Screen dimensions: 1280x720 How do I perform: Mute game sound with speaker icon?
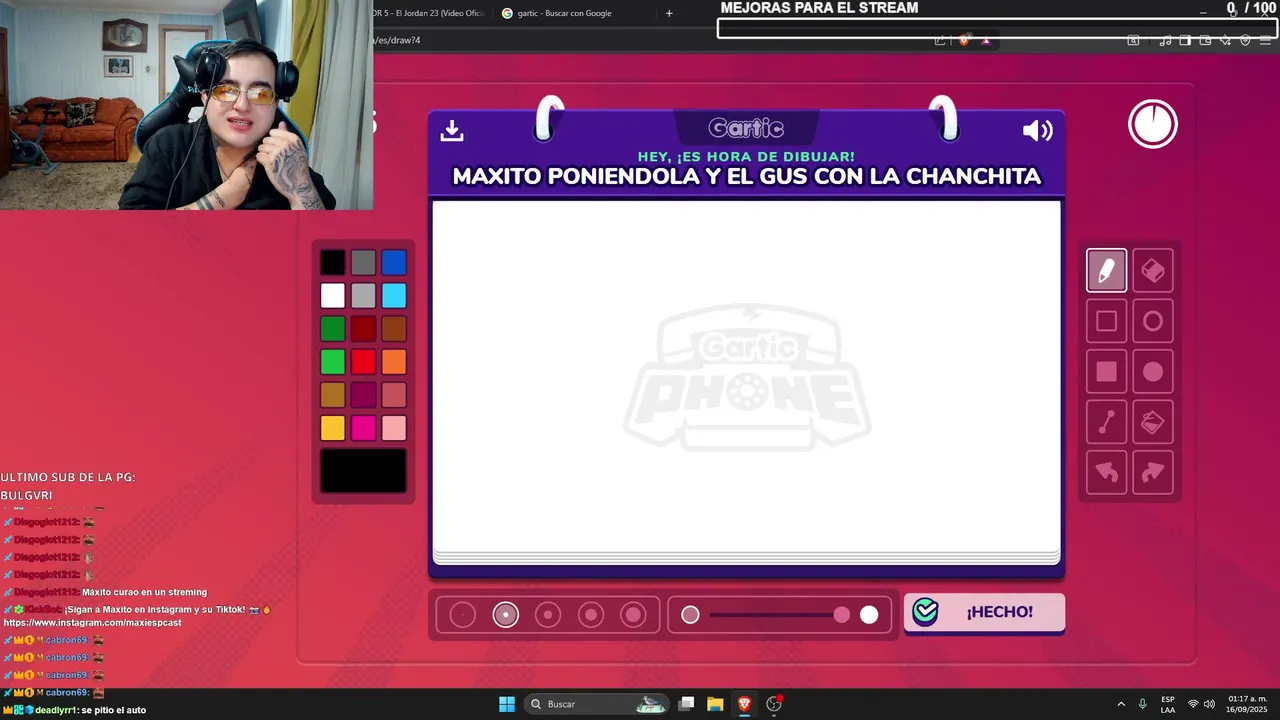tap(1037, 131)
